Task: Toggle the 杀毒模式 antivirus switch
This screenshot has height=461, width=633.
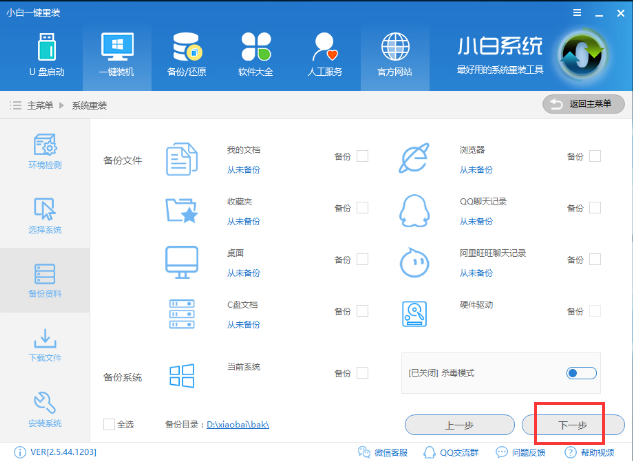Action: point(579,373)
